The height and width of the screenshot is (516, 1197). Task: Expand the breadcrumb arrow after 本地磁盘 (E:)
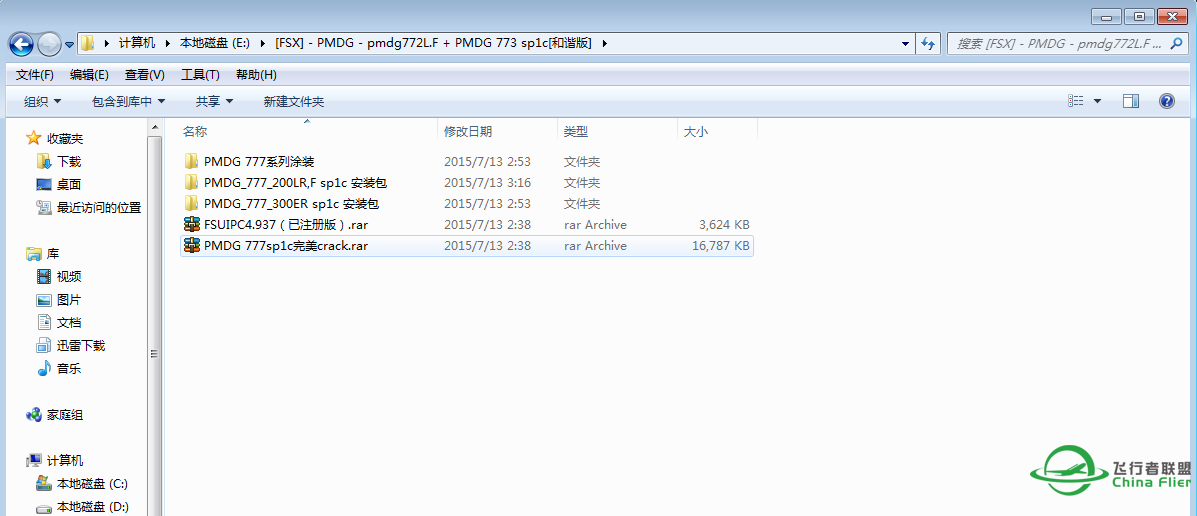click(x=263, y=44)
